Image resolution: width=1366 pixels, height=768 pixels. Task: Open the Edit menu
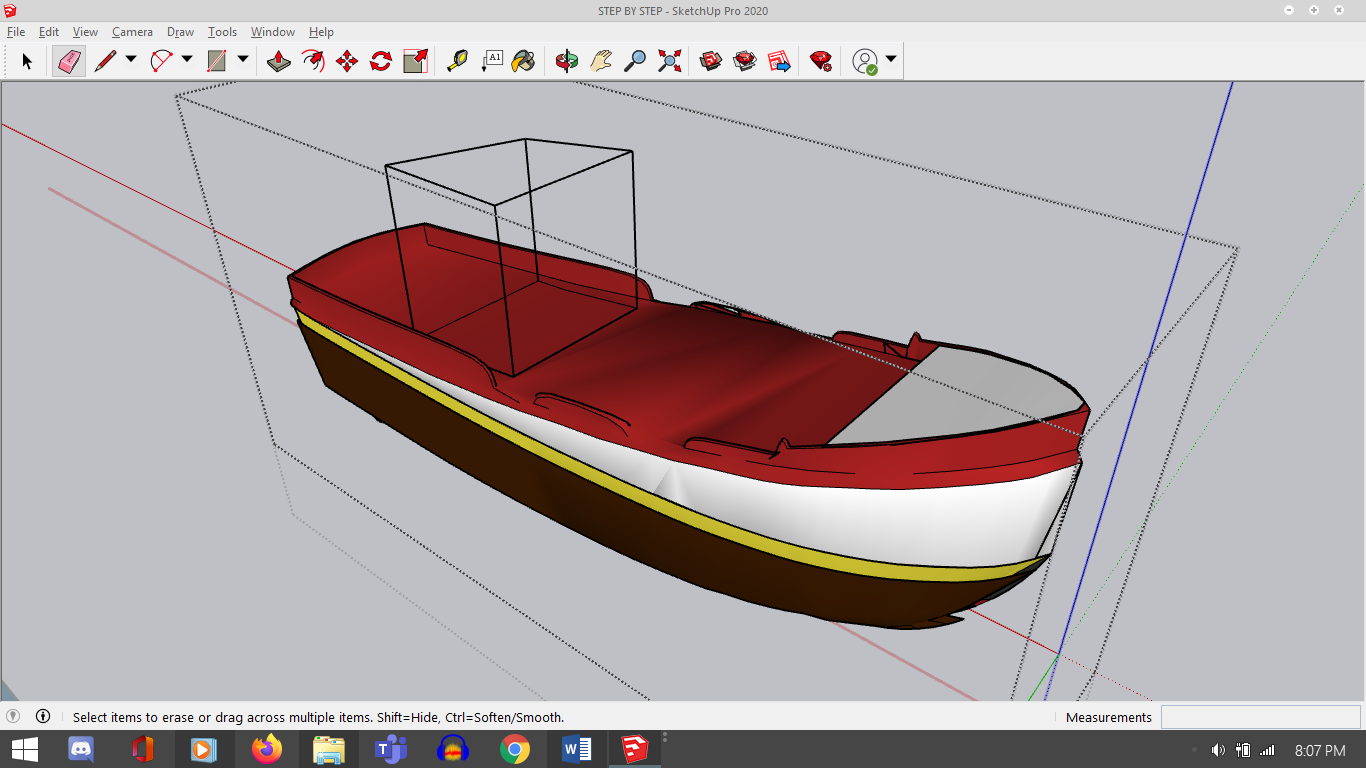click(x=49, y=32)
